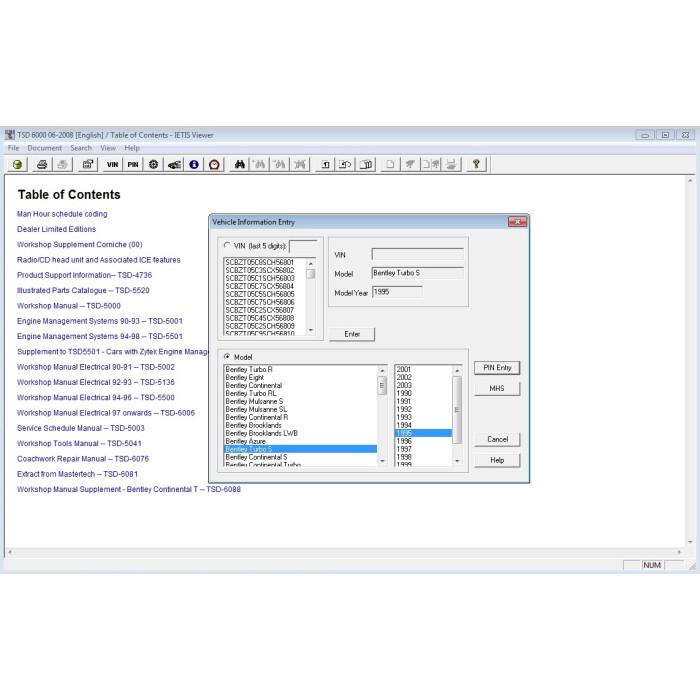Close the Vehicle Information Entry dialog
Image resolution: width=700 pixels, height=700 pixels.
(x=517, y=221)
